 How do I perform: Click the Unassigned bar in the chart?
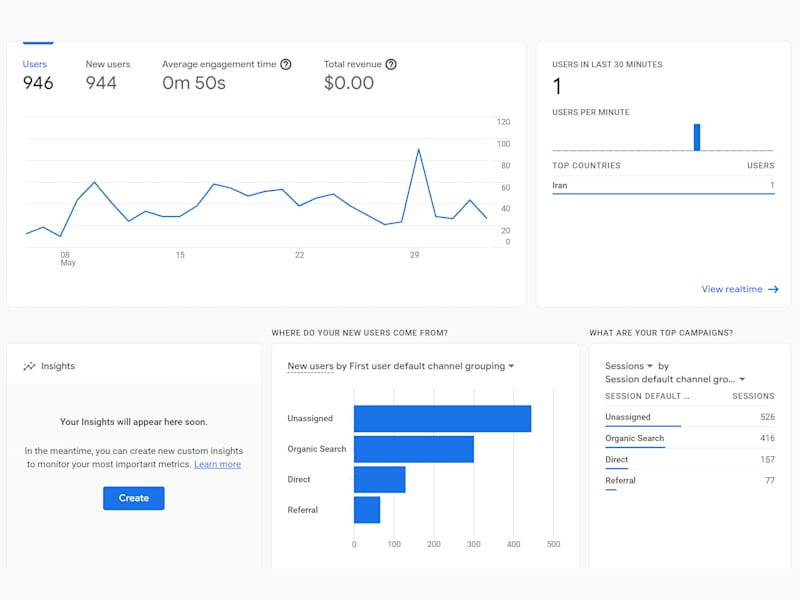442,418
